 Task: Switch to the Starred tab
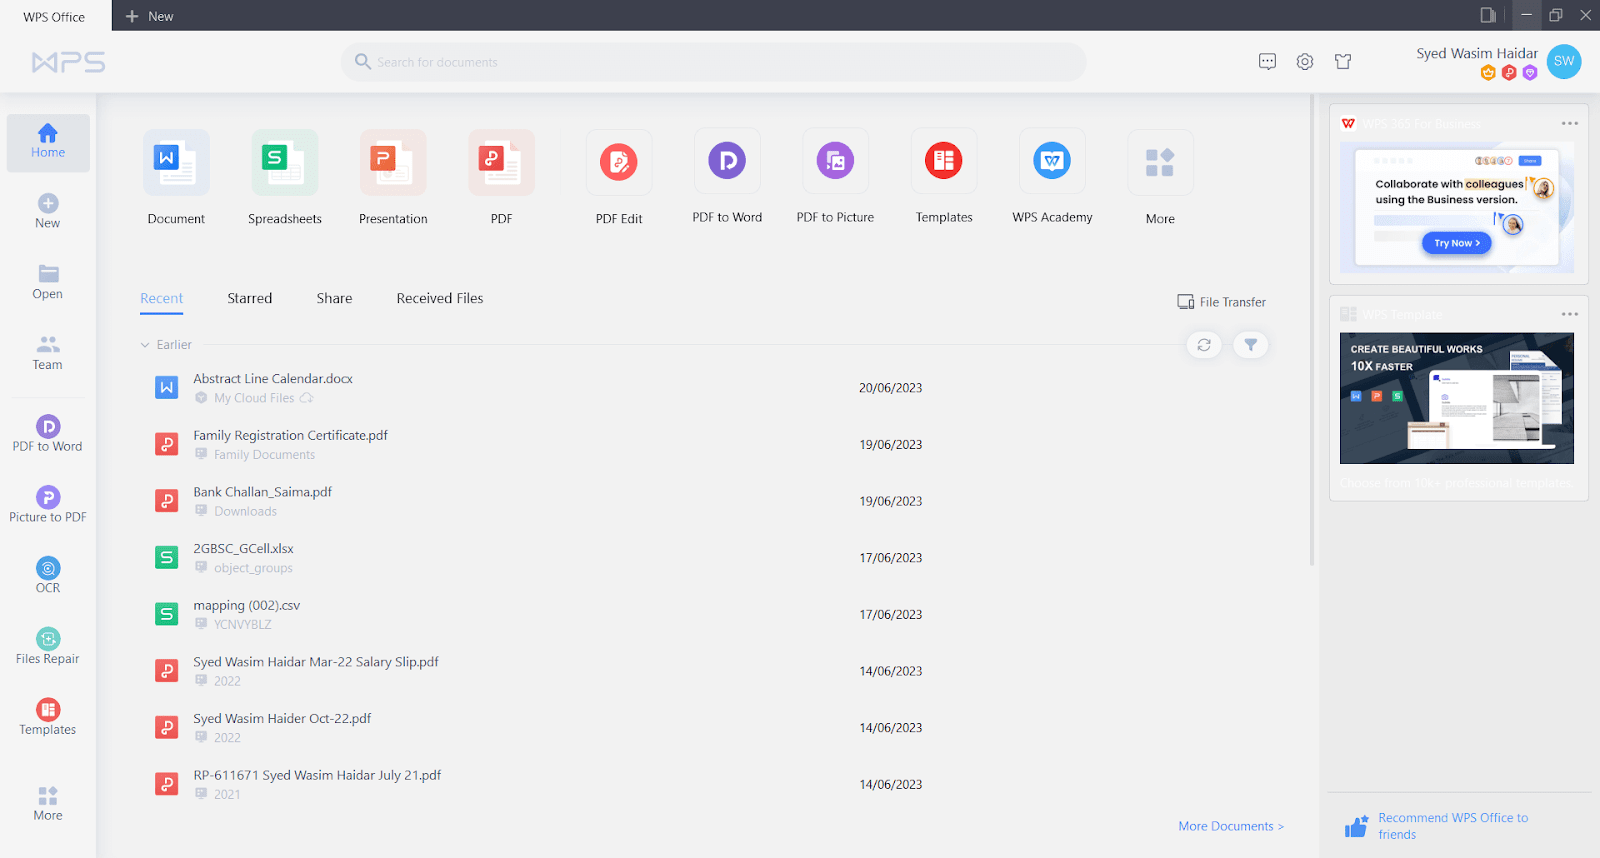coord(249,298)
